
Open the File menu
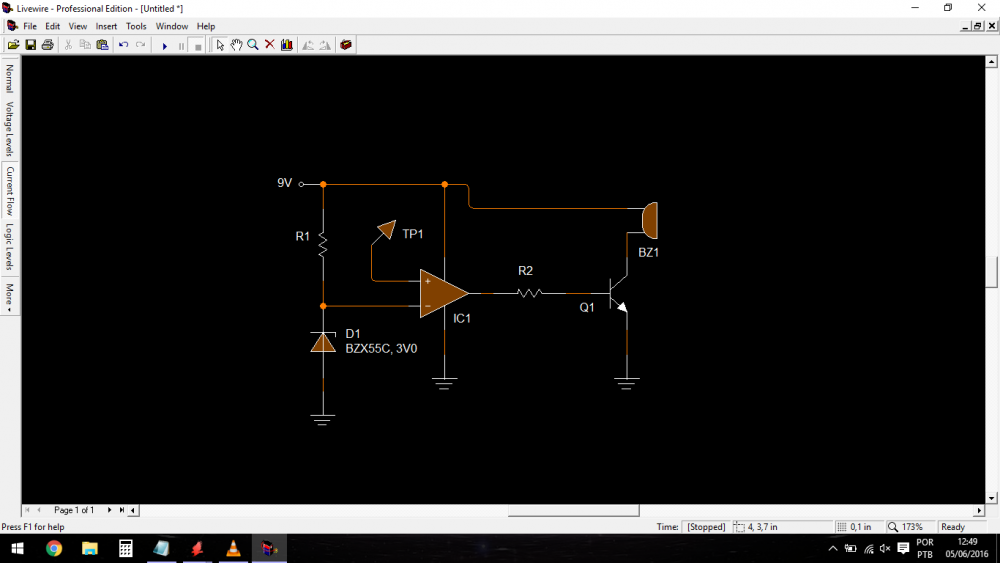(x=30, y=26)
